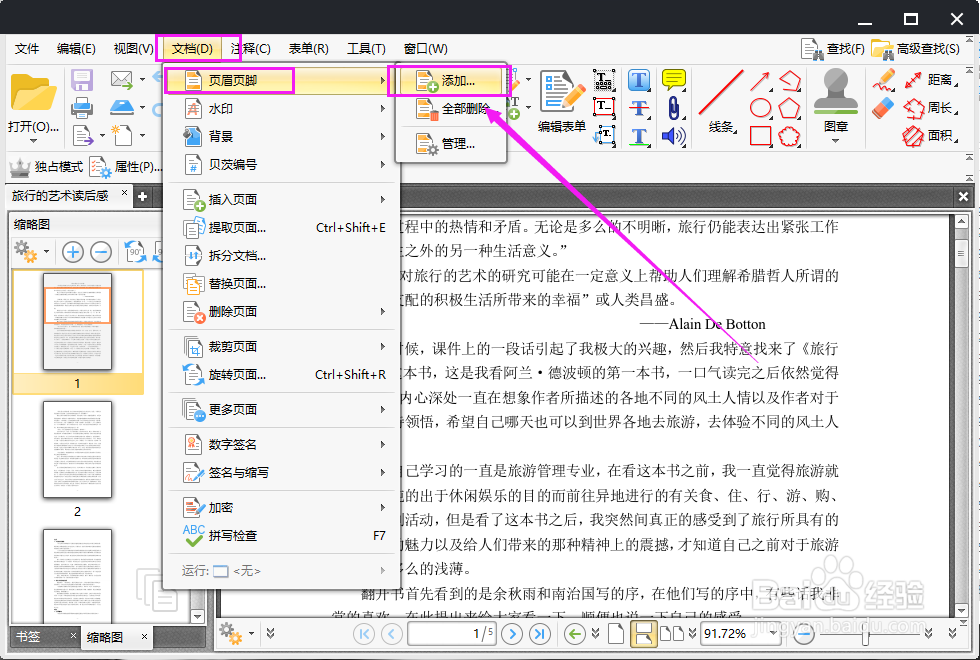Select the Distance (距离) measuring tool
This screenshot has height=660, width=980.
click(931, 80)
